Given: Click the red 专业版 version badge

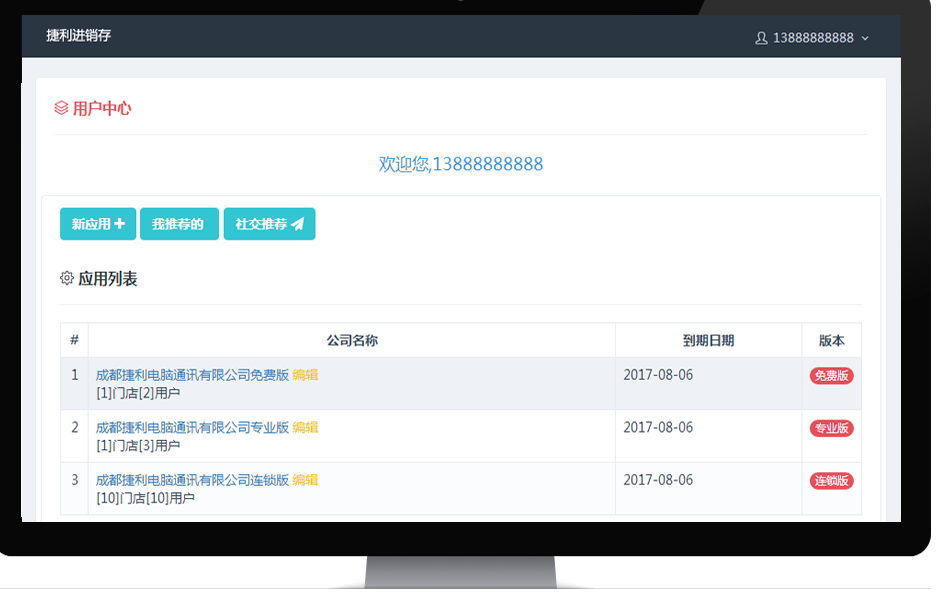Looking at the screenshot, I should (x=831, y=428).
